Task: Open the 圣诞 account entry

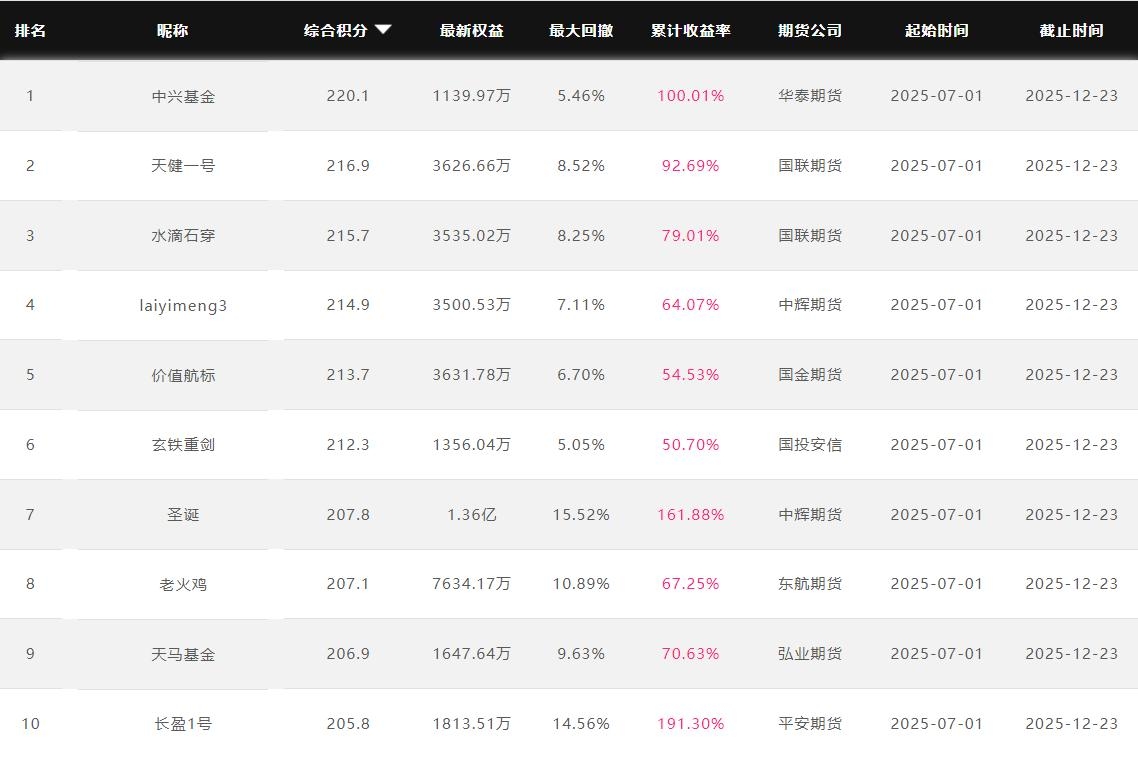Action: pyautogui.click(x=183, y=515)
